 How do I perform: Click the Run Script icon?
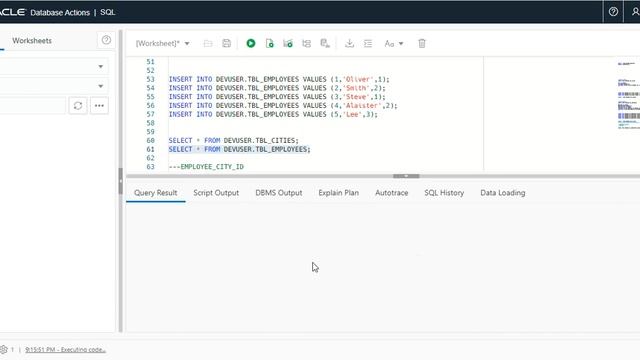pos(269,43)
